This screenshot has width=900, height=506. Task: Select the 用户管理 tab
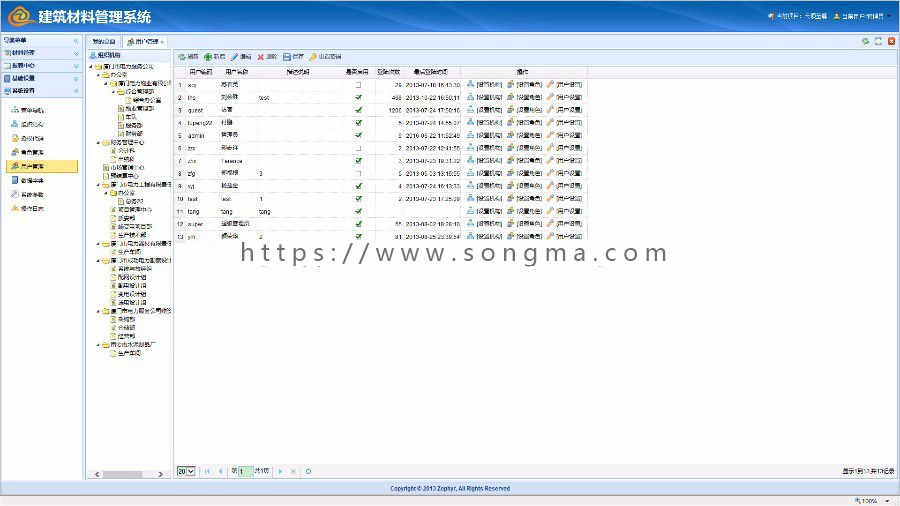click(x=143, y=41)
